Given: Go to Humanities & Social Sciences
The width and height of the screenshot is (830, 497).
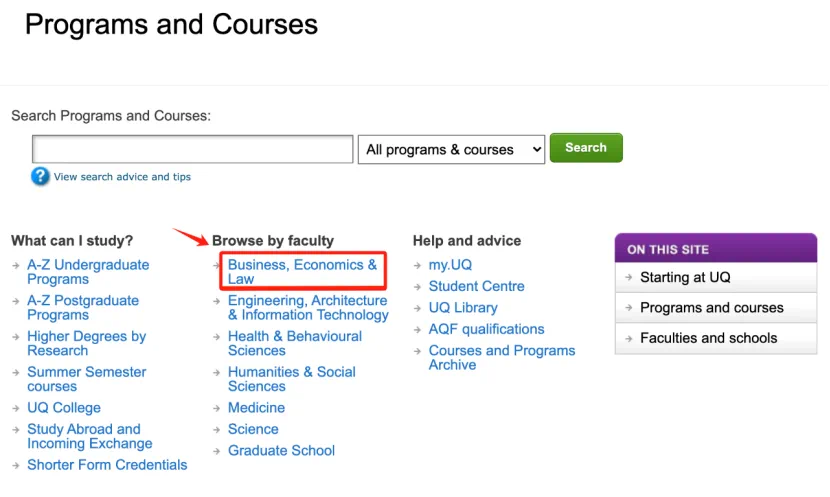Looking at the screenshot, I should coord(291,379).
